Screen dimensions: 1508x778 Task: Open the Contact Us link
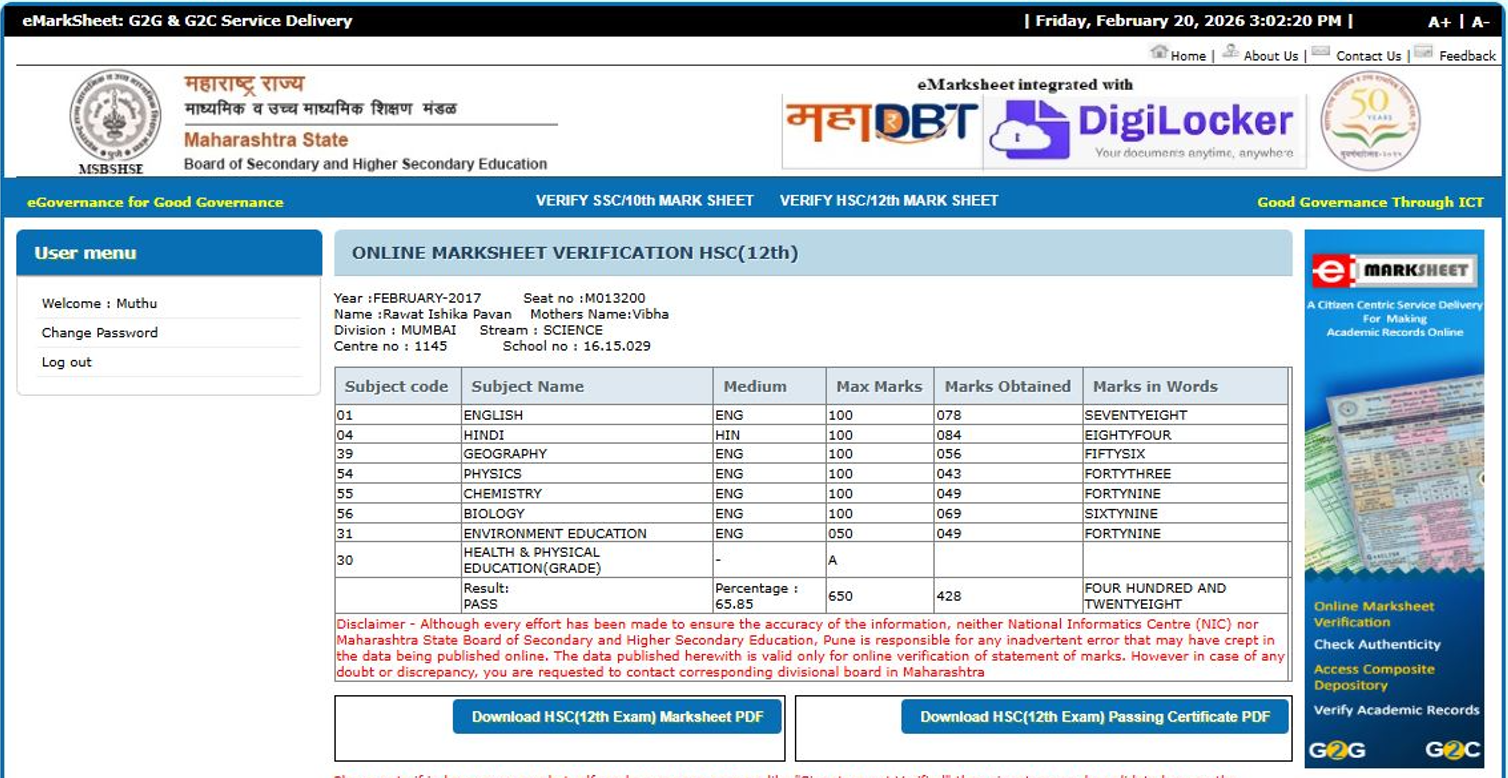(x=1369, y=56)
